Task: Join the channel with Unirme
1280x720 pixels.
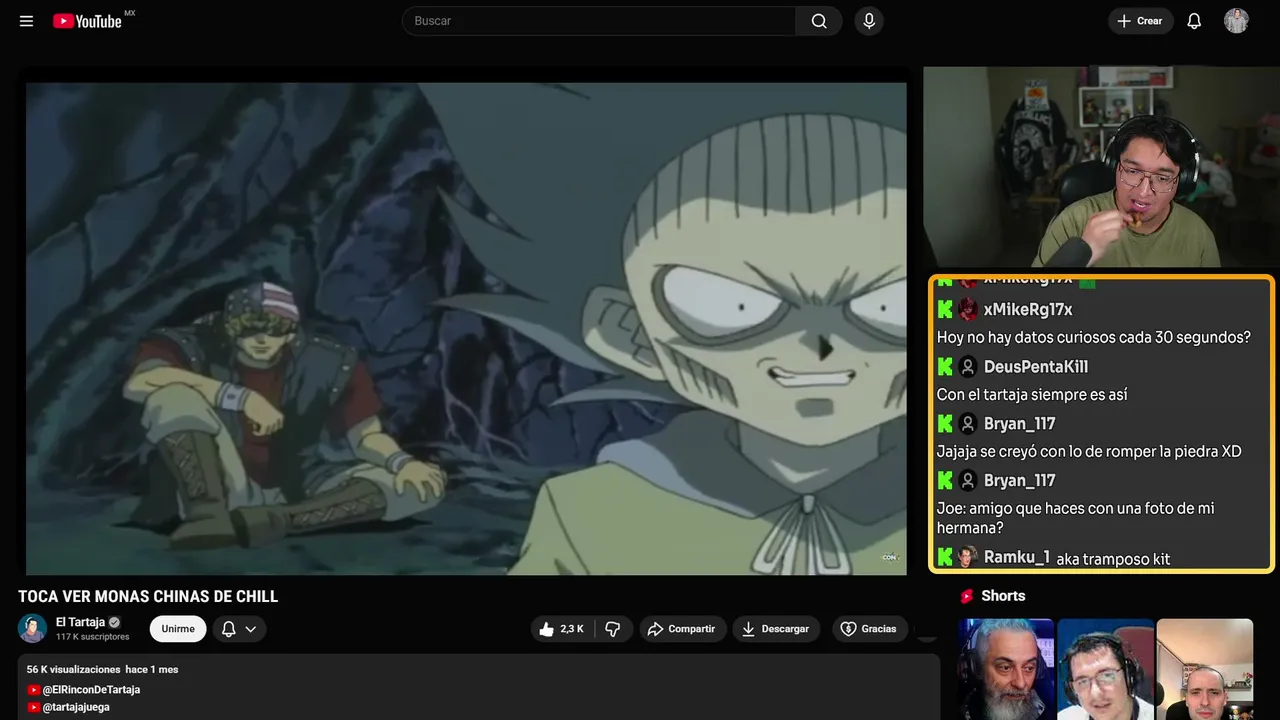Action: [x=178, y=629]
